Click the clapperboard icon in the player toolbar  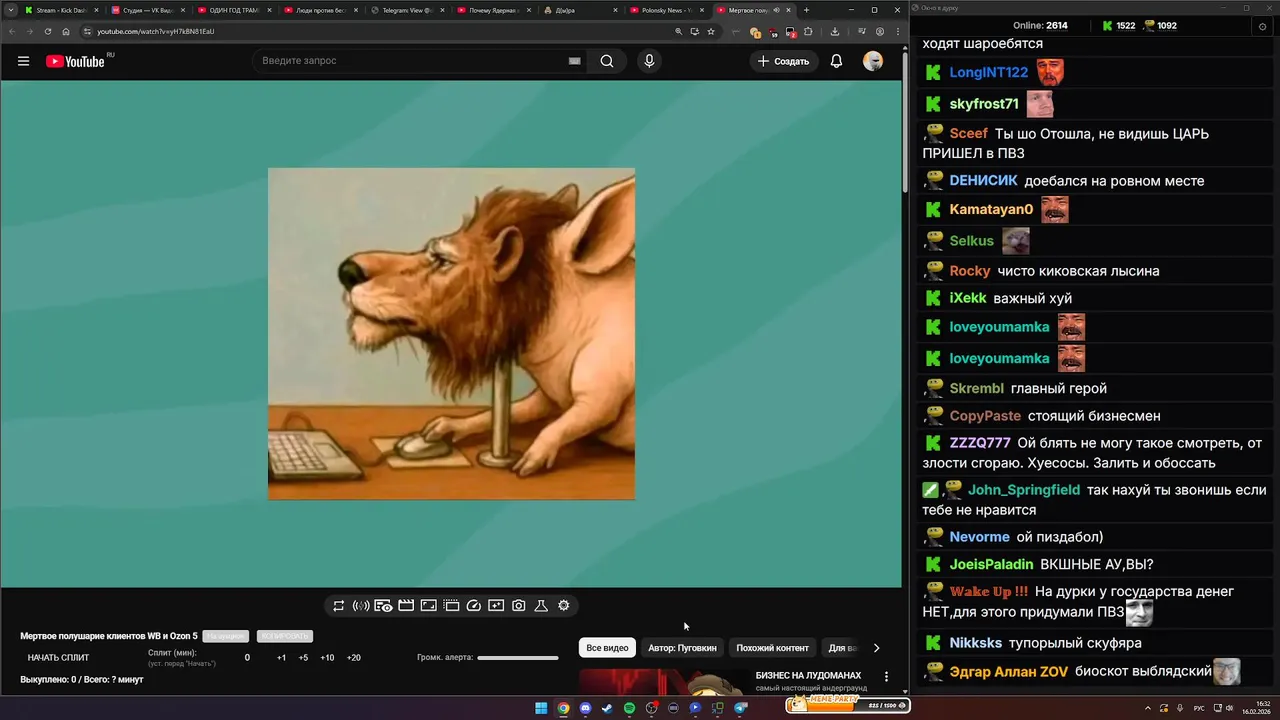tap(406, 606)
